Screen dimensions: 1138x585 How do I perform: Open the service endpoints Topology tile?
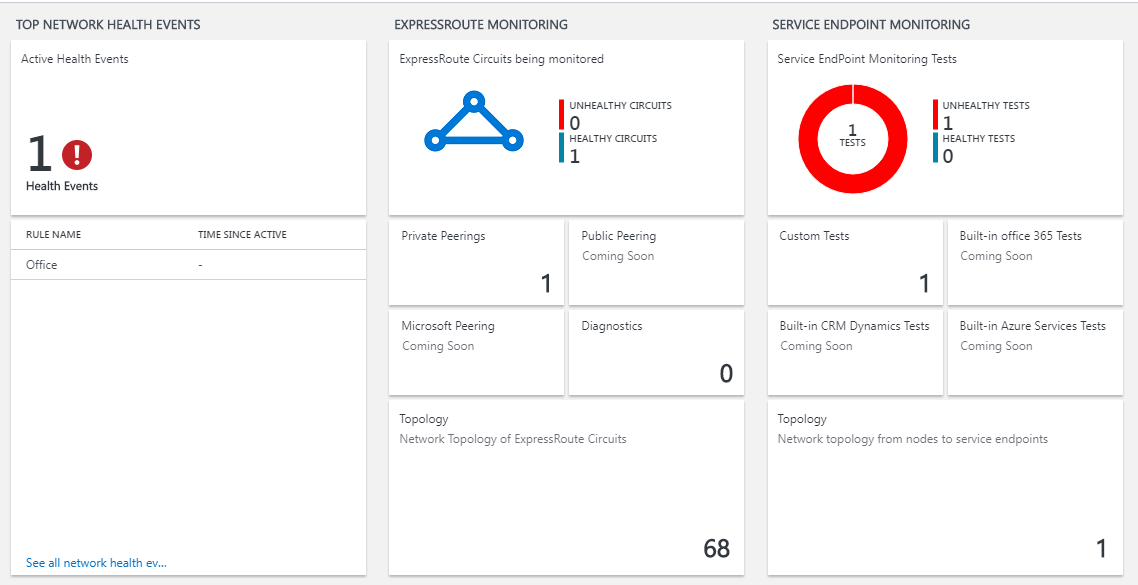[x=944, y=487]
